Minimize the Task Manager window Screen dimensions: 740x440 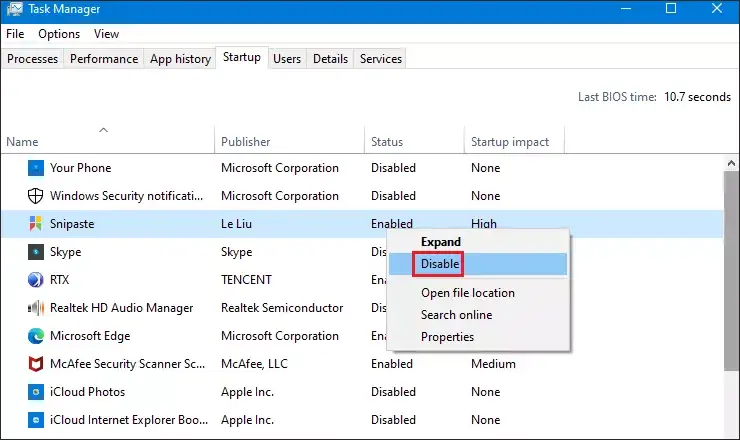626,8
